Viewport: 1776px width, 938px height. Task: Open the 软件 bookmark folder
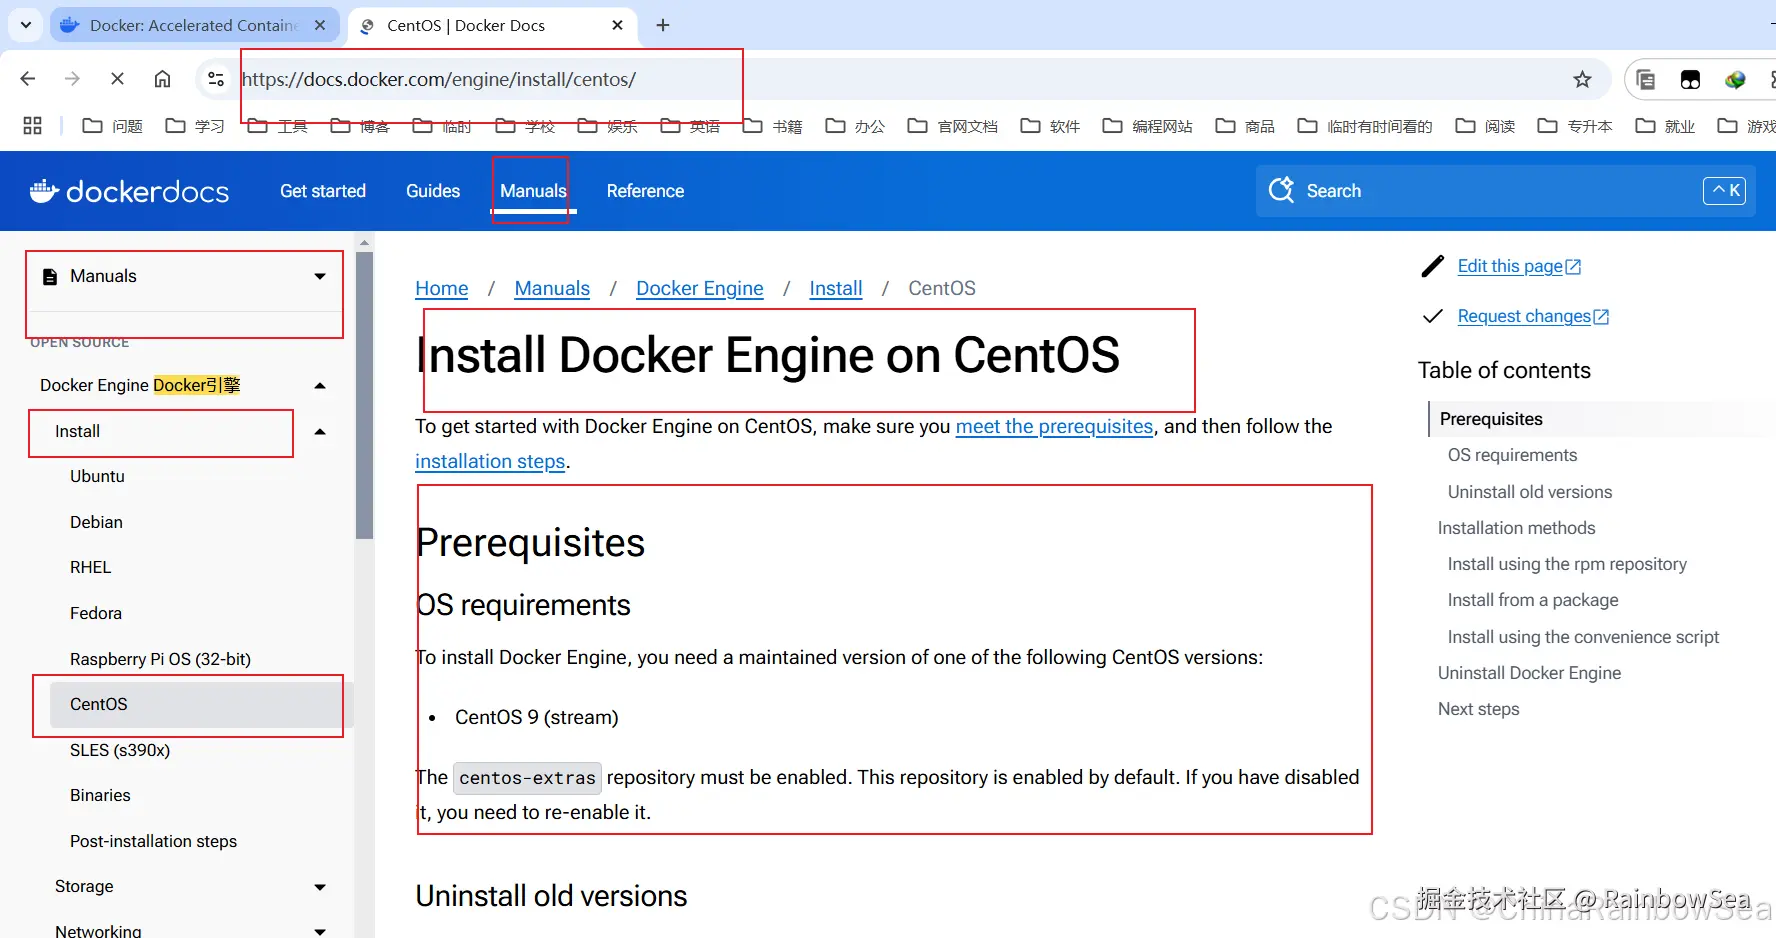click(1050, 126)
